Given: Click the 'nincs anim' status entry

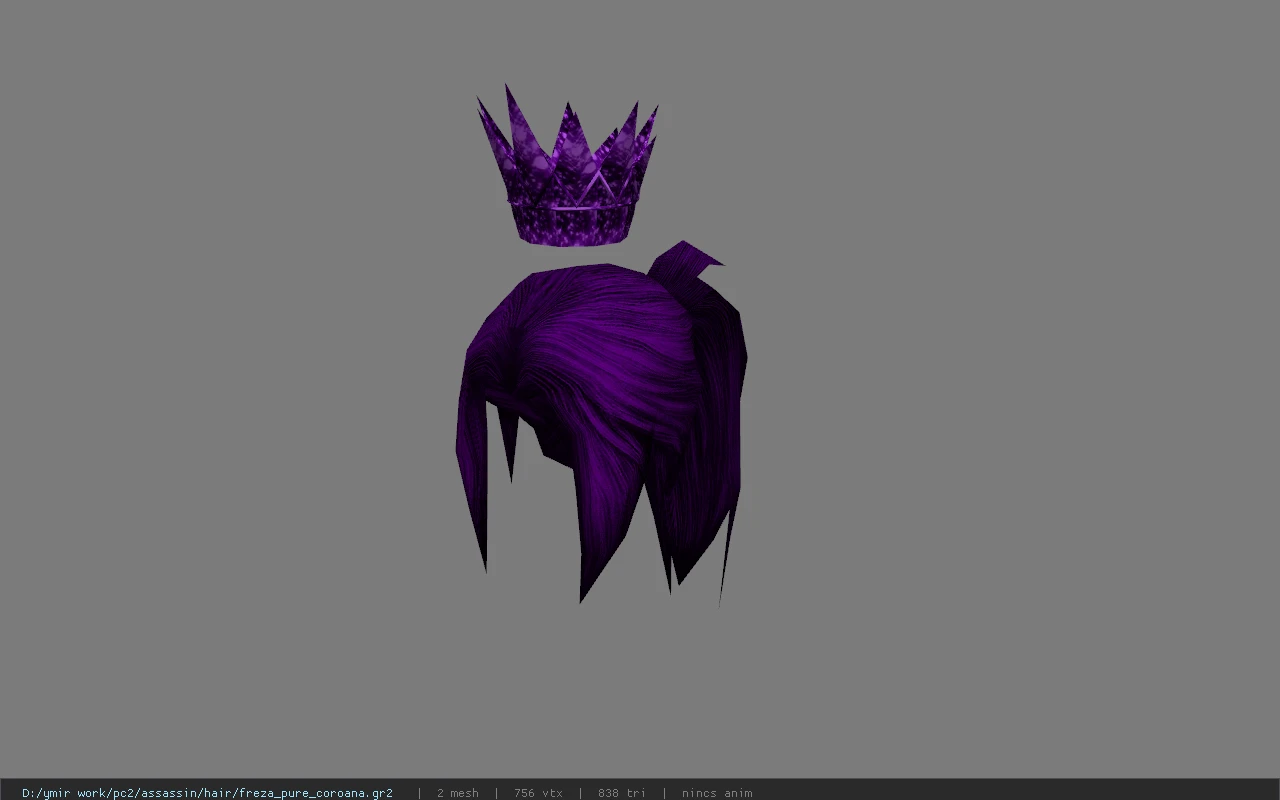Looking at the screenshot, I should coord(717,793).
